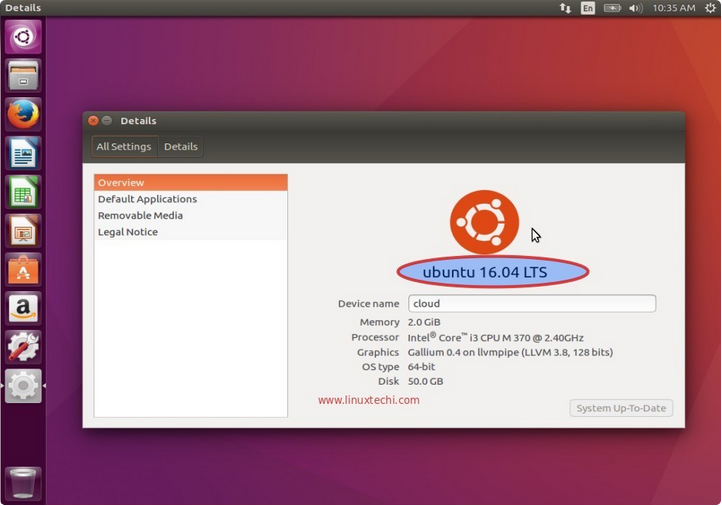722x506 pixels.
Task: Click the Memory value 2.0 GiB
Action: (x=424, y=322)
